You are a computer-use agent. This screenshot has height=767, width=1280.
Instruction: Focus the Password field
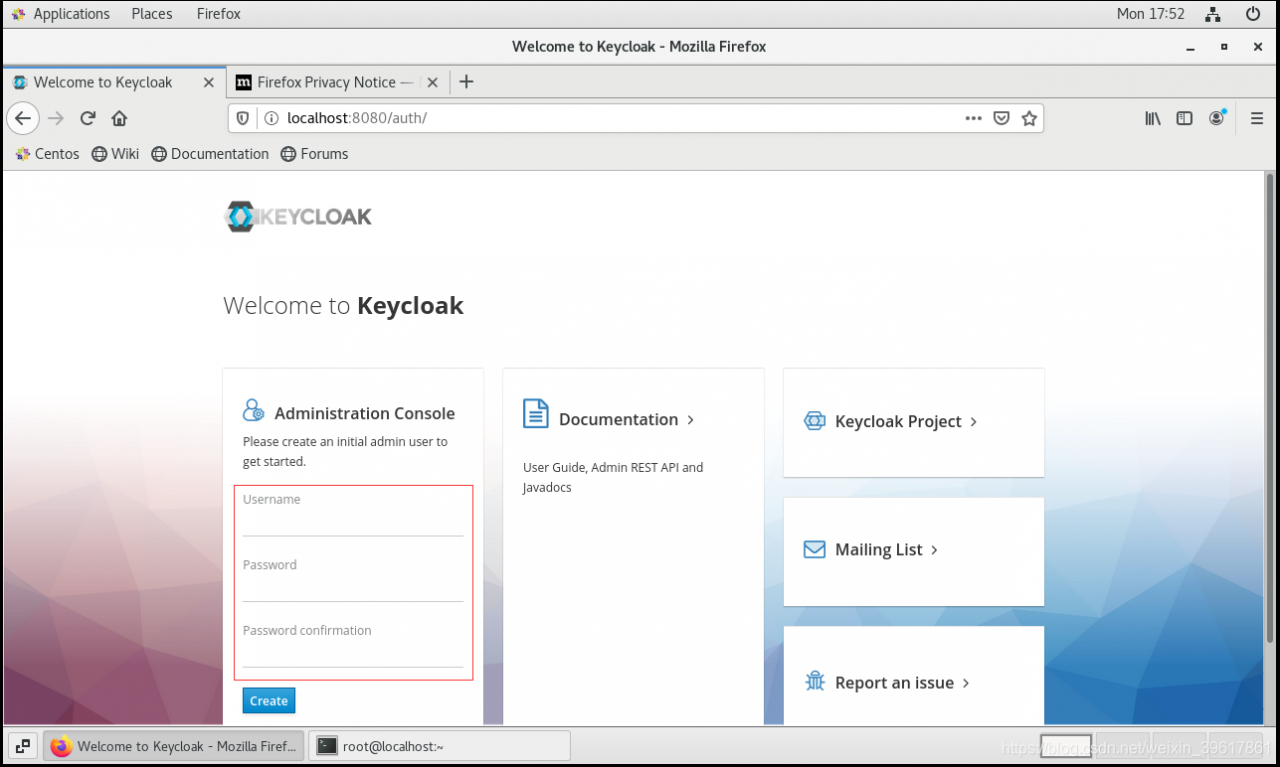pos(353,588)
